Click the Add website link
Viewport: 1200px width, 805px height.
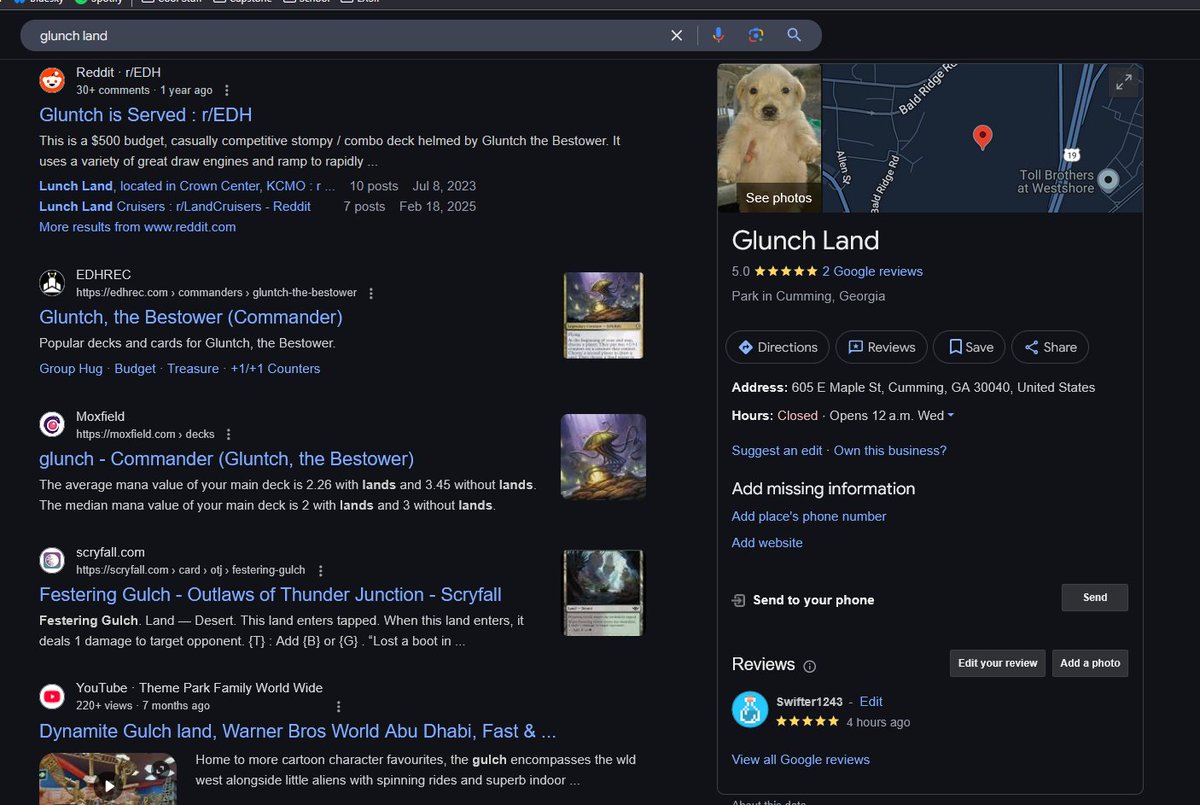(767, 542)
